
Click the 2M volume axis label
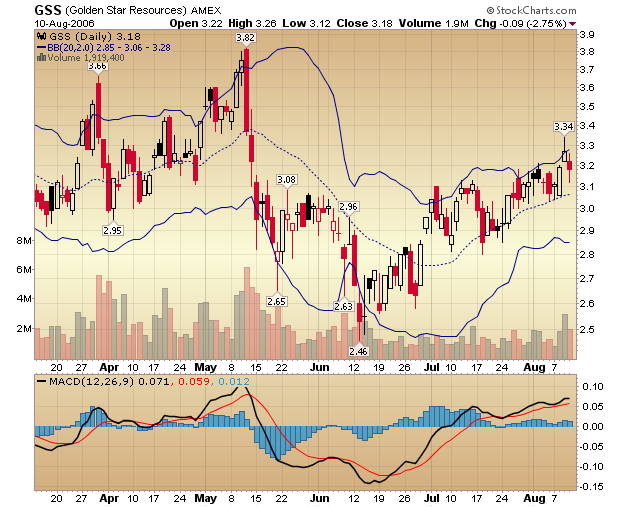(24, 329)
